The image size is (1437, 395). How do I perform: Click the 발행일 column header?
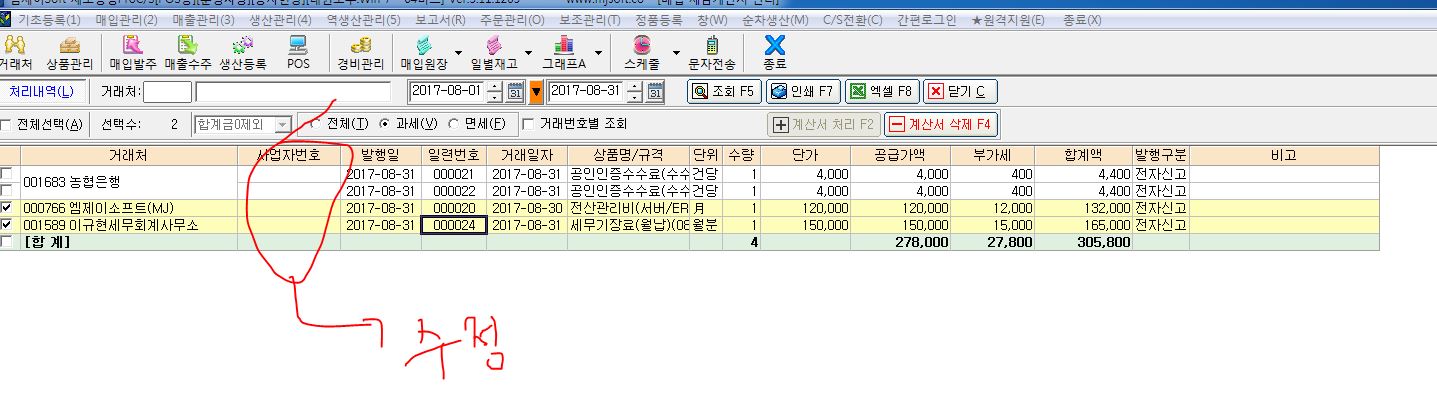pos(380,156)
